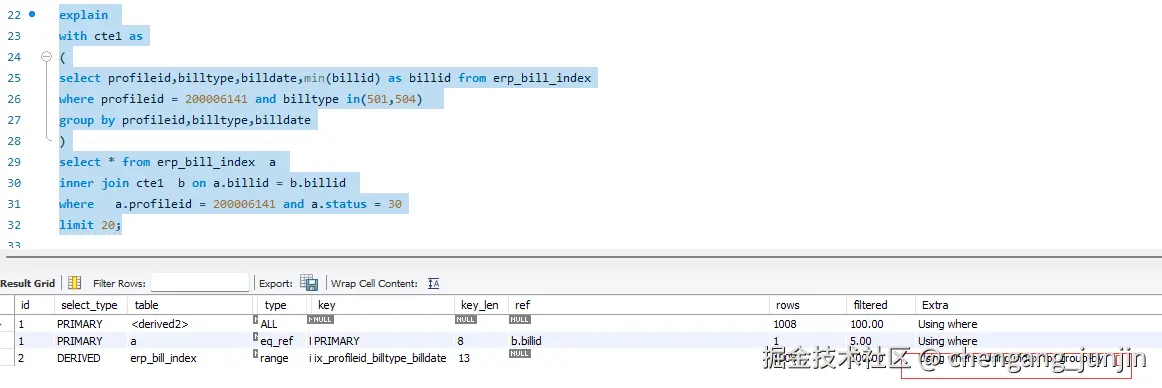Place cursor on 'with cte1 as' line
Image resolution: width=1162 pixels, height=388 pixels.
(101, 36)
